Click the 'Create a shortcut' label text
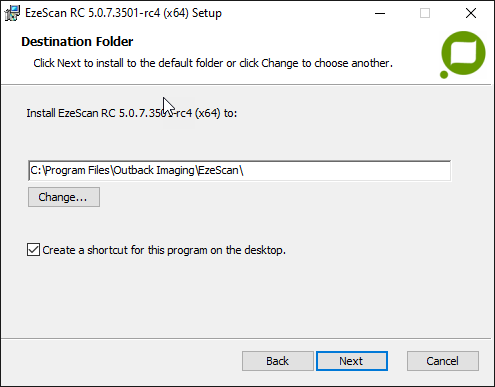Screen dimensions: 495x387 (x=164, y=250)
